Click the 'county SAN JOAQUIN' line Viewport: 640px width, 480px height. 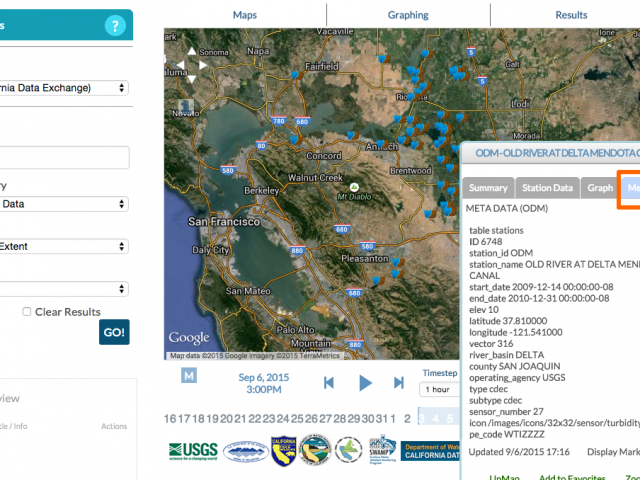tap(515, 366)
